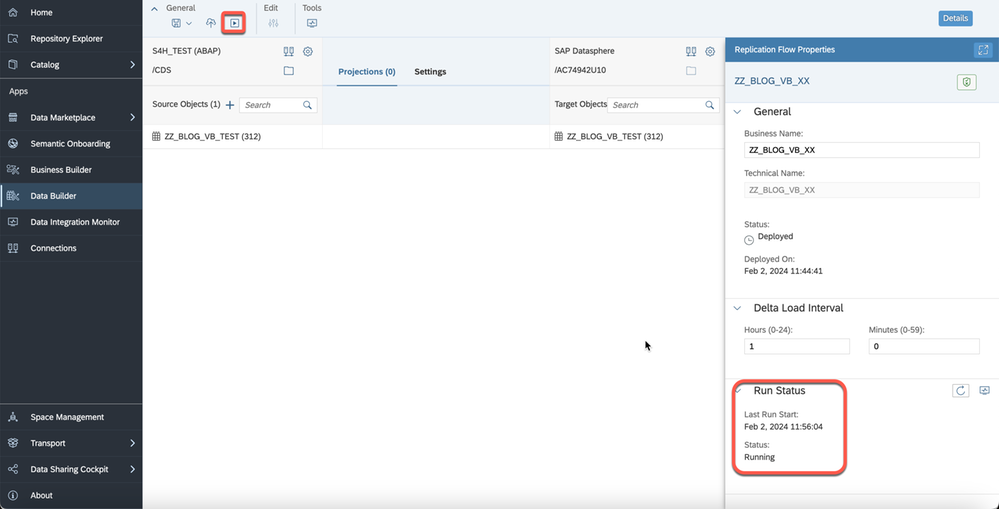
Task: Click the green shield validation status icon
Action: [x=967, y=82]
